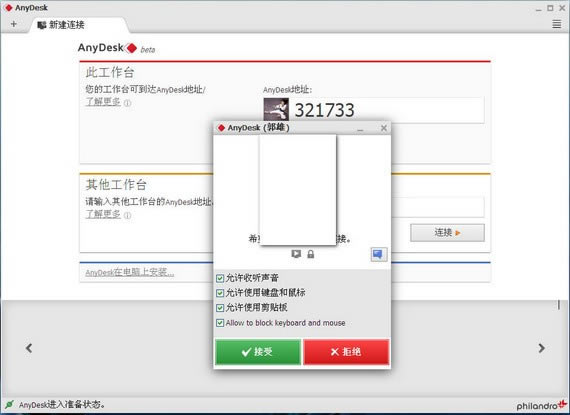This screenshot has height=415, width=570.
Task: Accept the request with green 接受 button
Action: click(258, 351)
